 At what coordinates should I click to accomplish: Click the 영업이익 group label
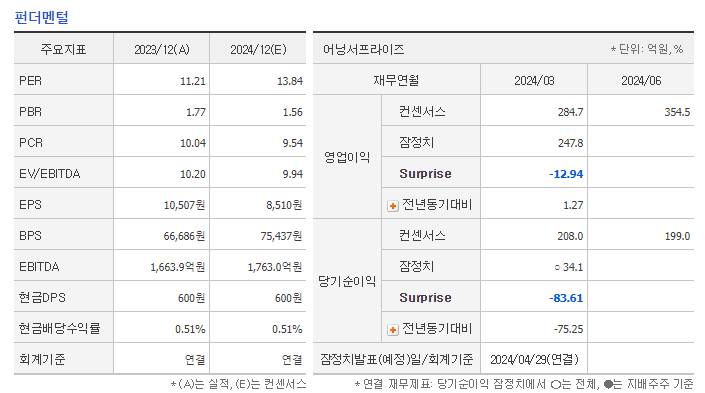coord(347,157)
